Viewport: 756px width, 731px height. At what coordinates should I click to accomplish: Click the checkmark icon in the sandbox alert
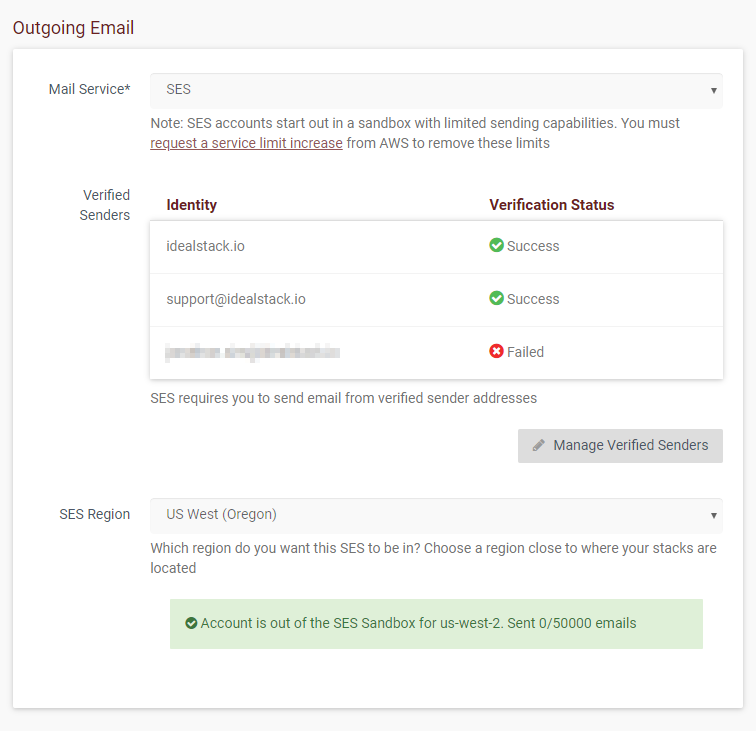pyautogui.click(x=191, y=623)
